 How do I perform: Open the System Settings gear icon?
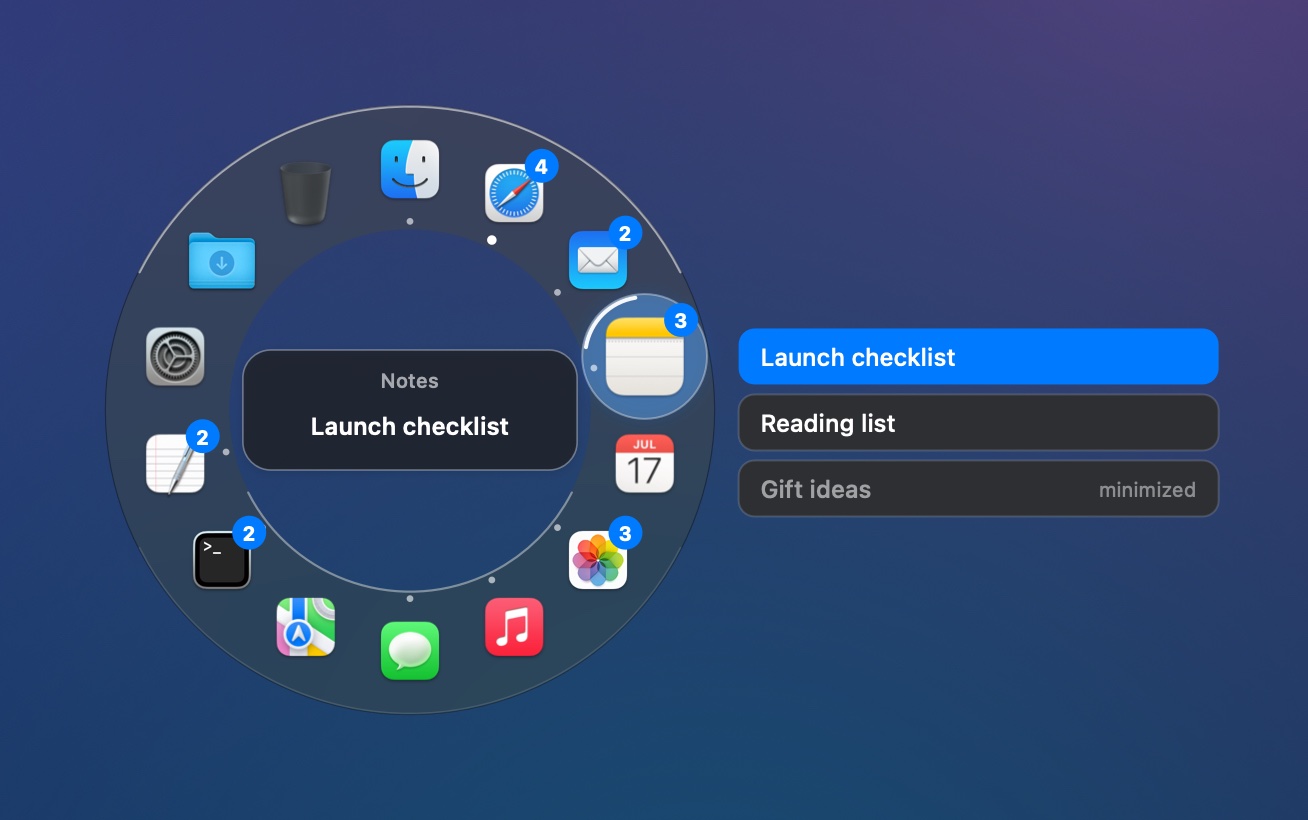(175, 357)
